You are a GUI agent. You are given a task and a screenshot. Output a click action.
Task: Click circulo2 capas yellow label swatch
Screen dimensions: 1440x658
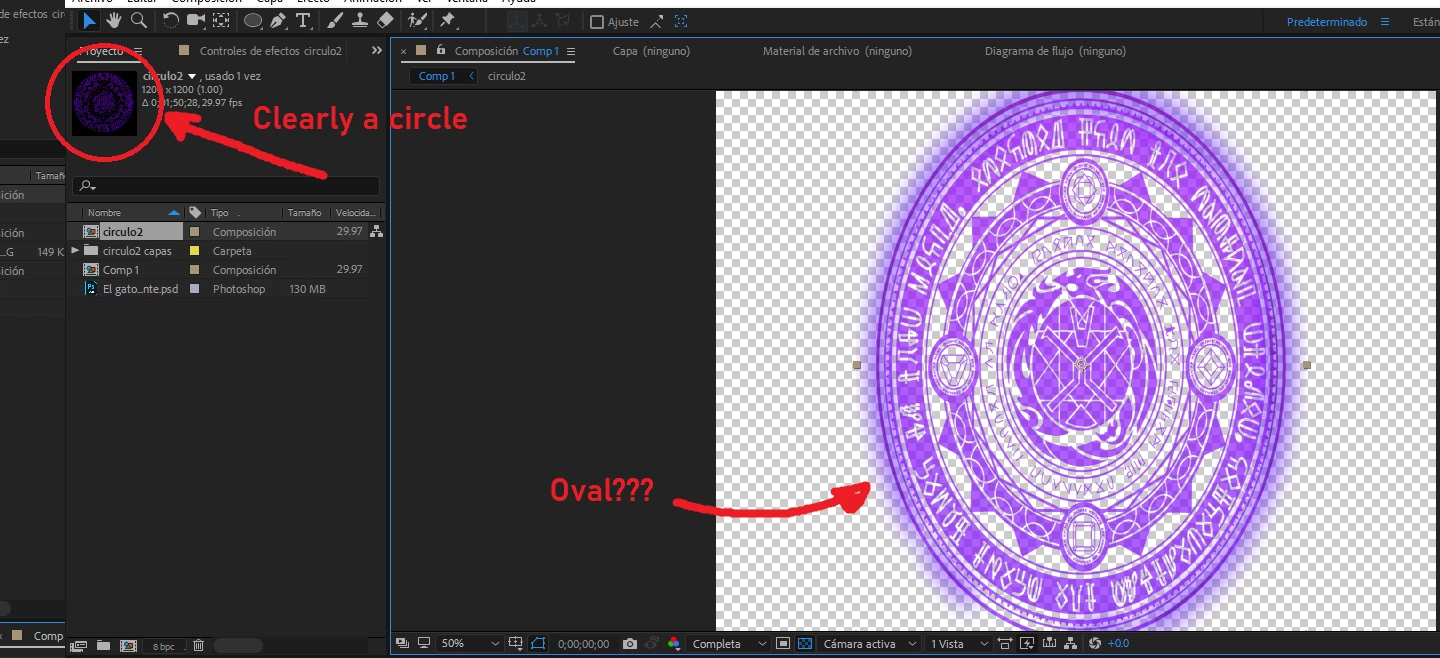pos(194,251)
